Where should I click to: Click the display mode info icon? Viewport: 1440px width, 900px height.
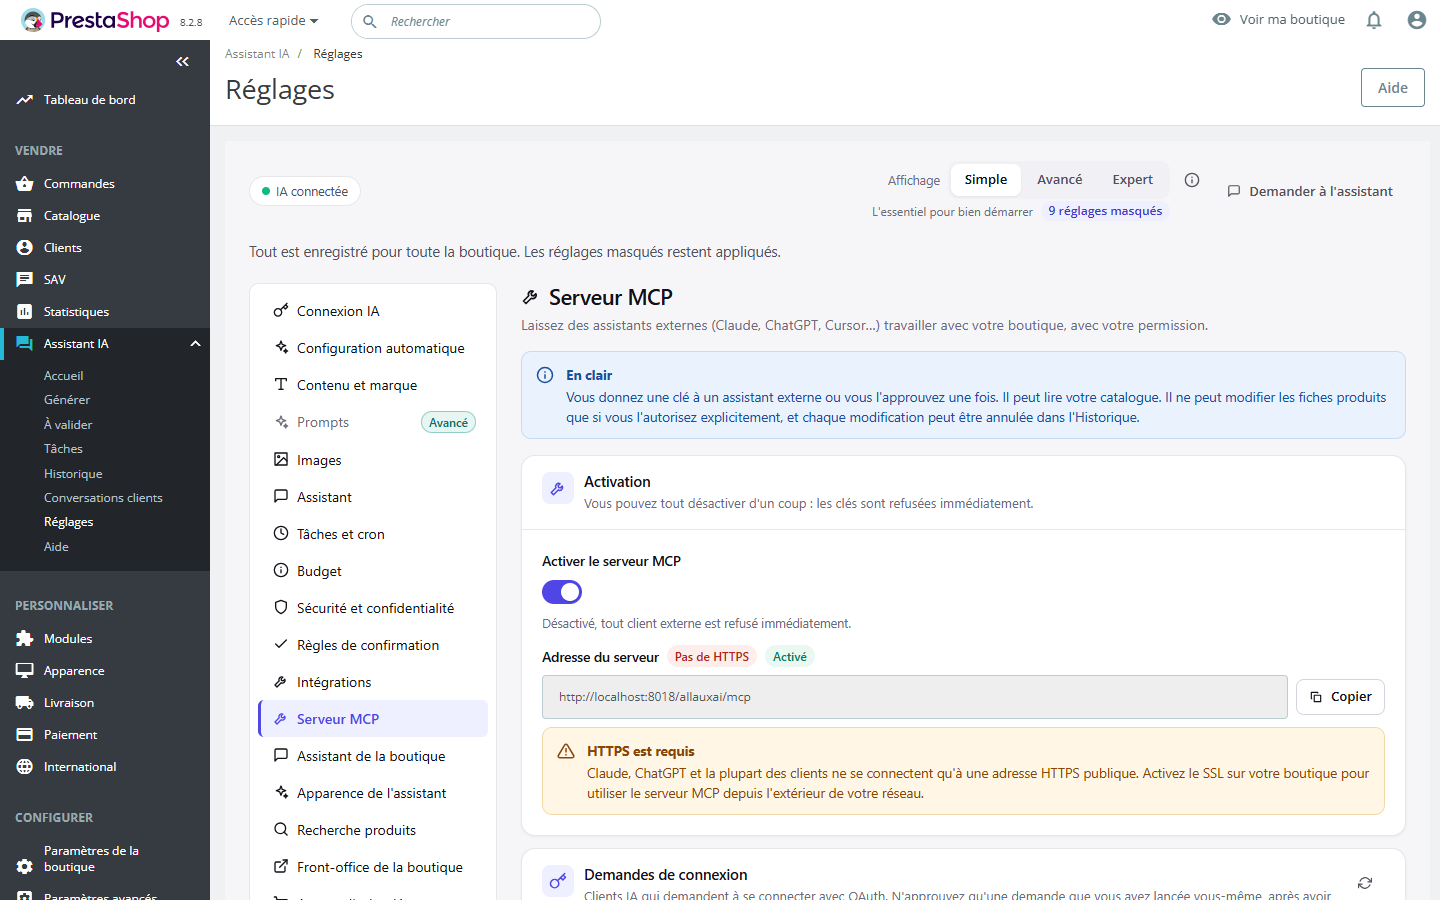(x=1192, y=180)
